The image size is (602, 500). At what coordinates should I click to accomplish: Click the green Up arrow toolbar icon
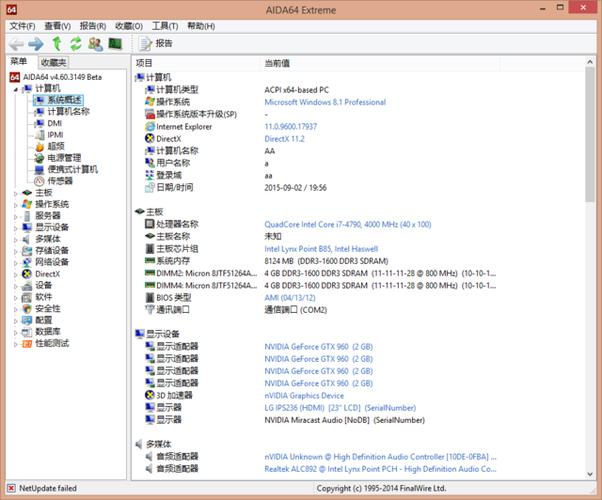[57, 44]
